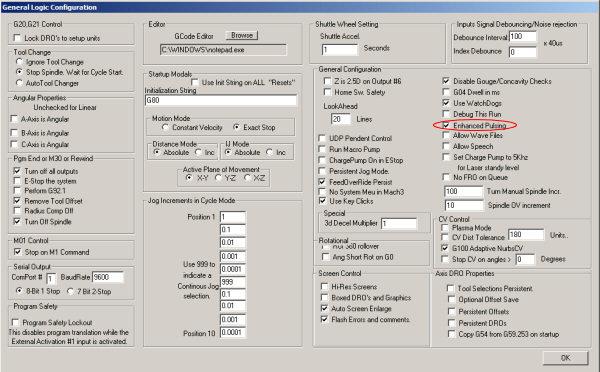Enable Home Sw. Safety checkbox

pos(327,92)
